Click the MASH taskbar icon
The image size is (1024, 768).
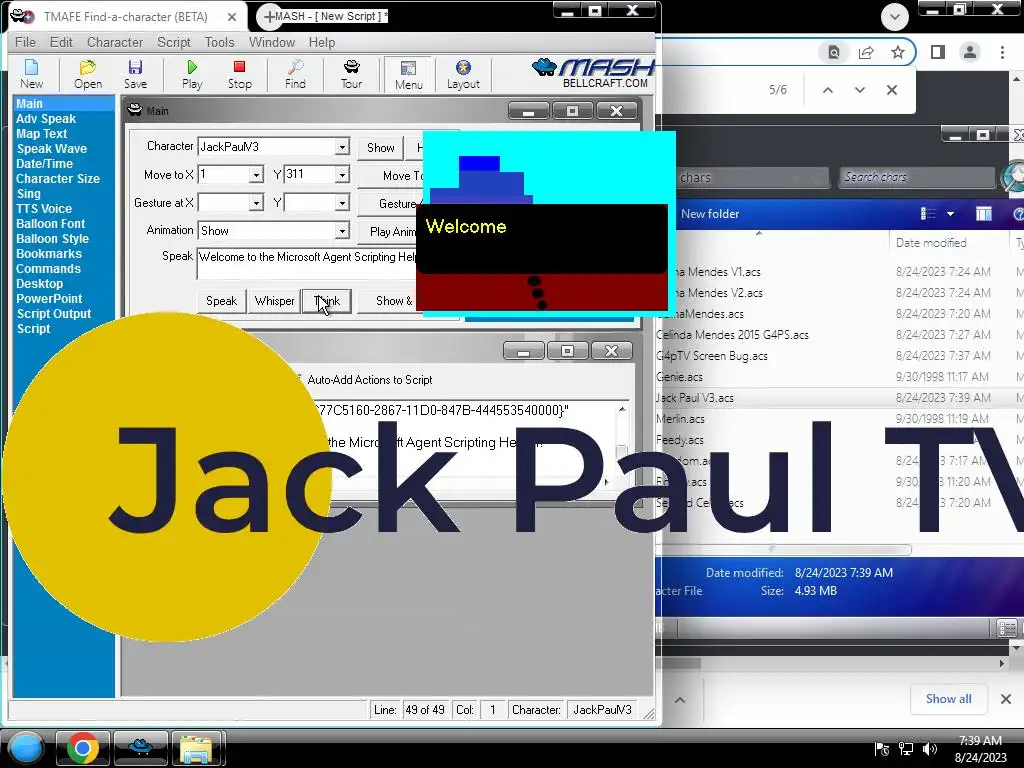coord(140,748)
